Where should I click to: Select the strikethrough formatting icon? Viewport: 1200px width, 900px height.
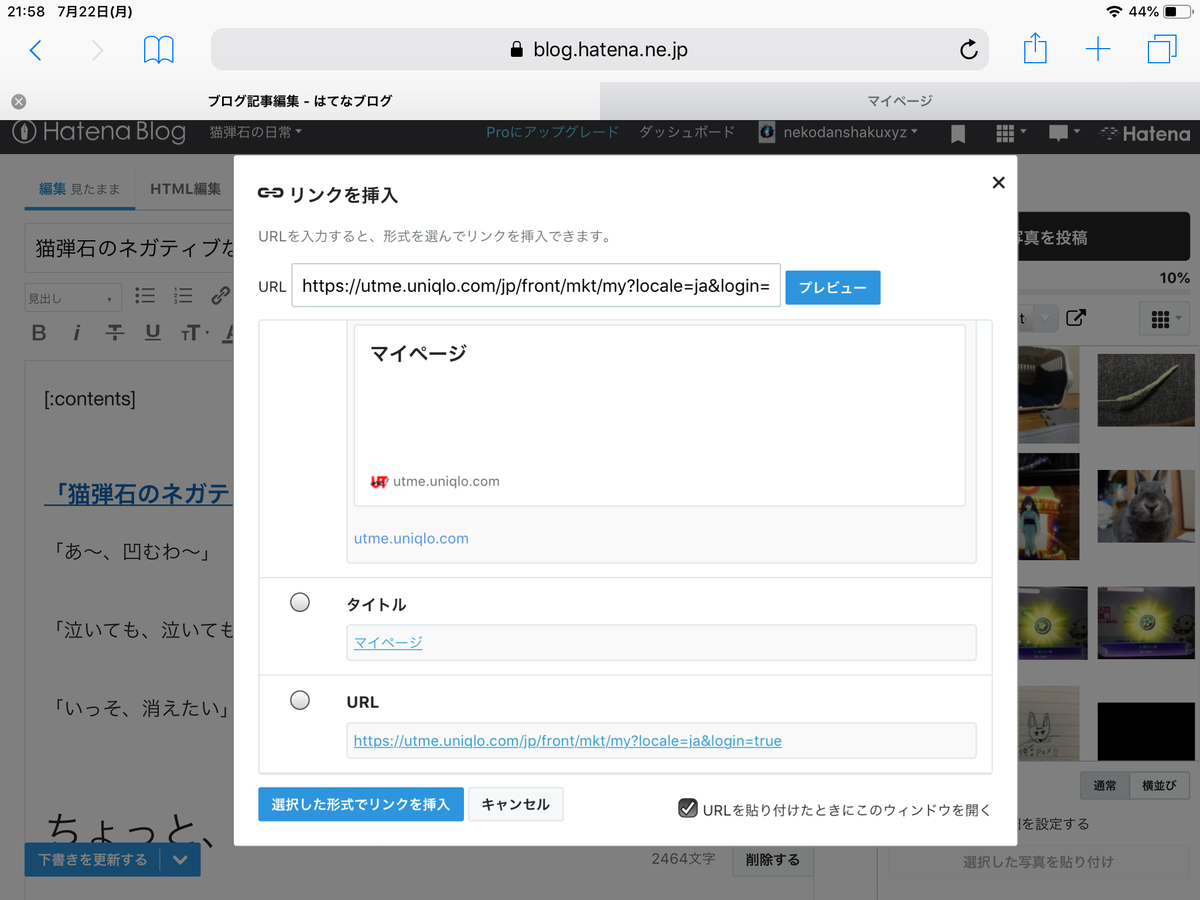tap(114, 333)
